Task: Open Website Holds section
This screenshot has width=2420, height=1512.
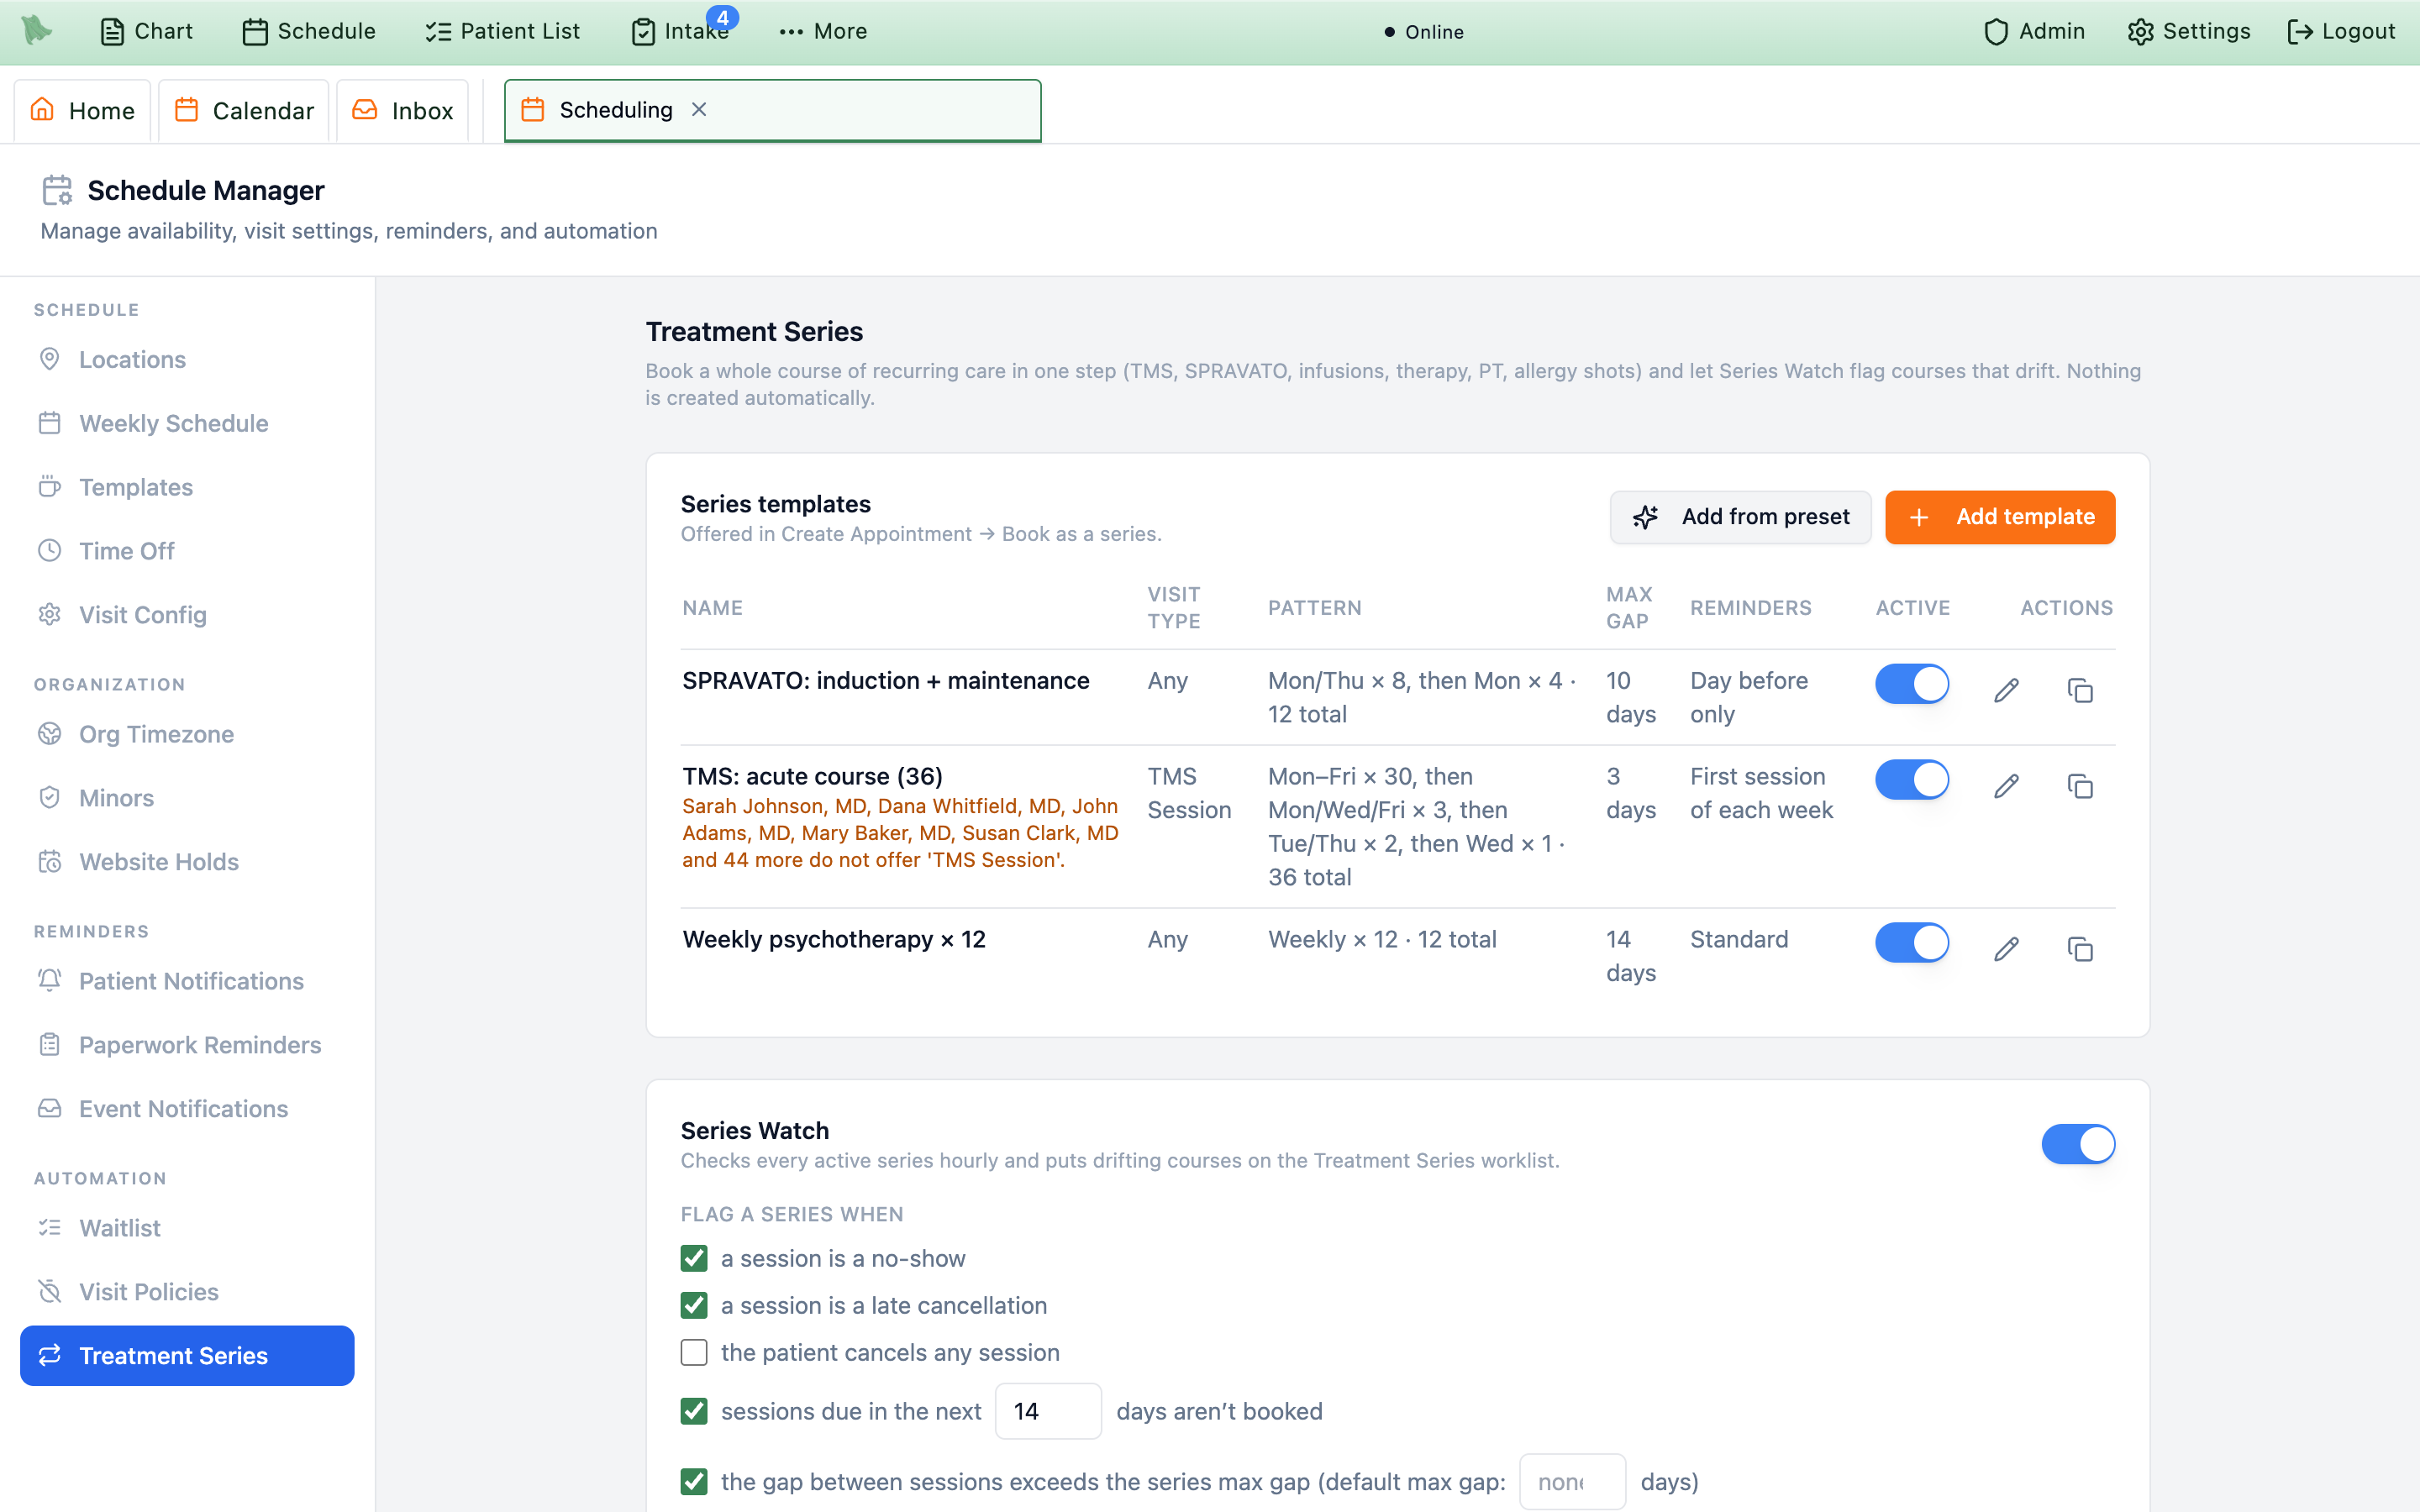Action: tap(187, 862)
